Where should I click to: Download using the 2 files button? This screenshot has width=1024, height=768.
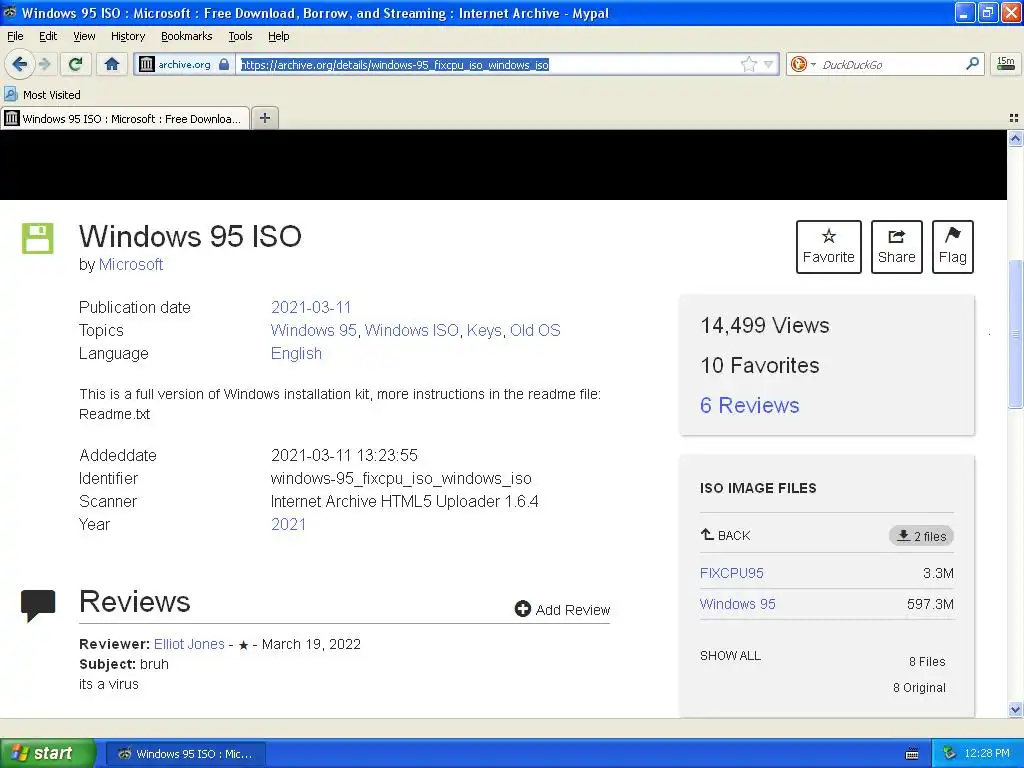coord(921,536)
